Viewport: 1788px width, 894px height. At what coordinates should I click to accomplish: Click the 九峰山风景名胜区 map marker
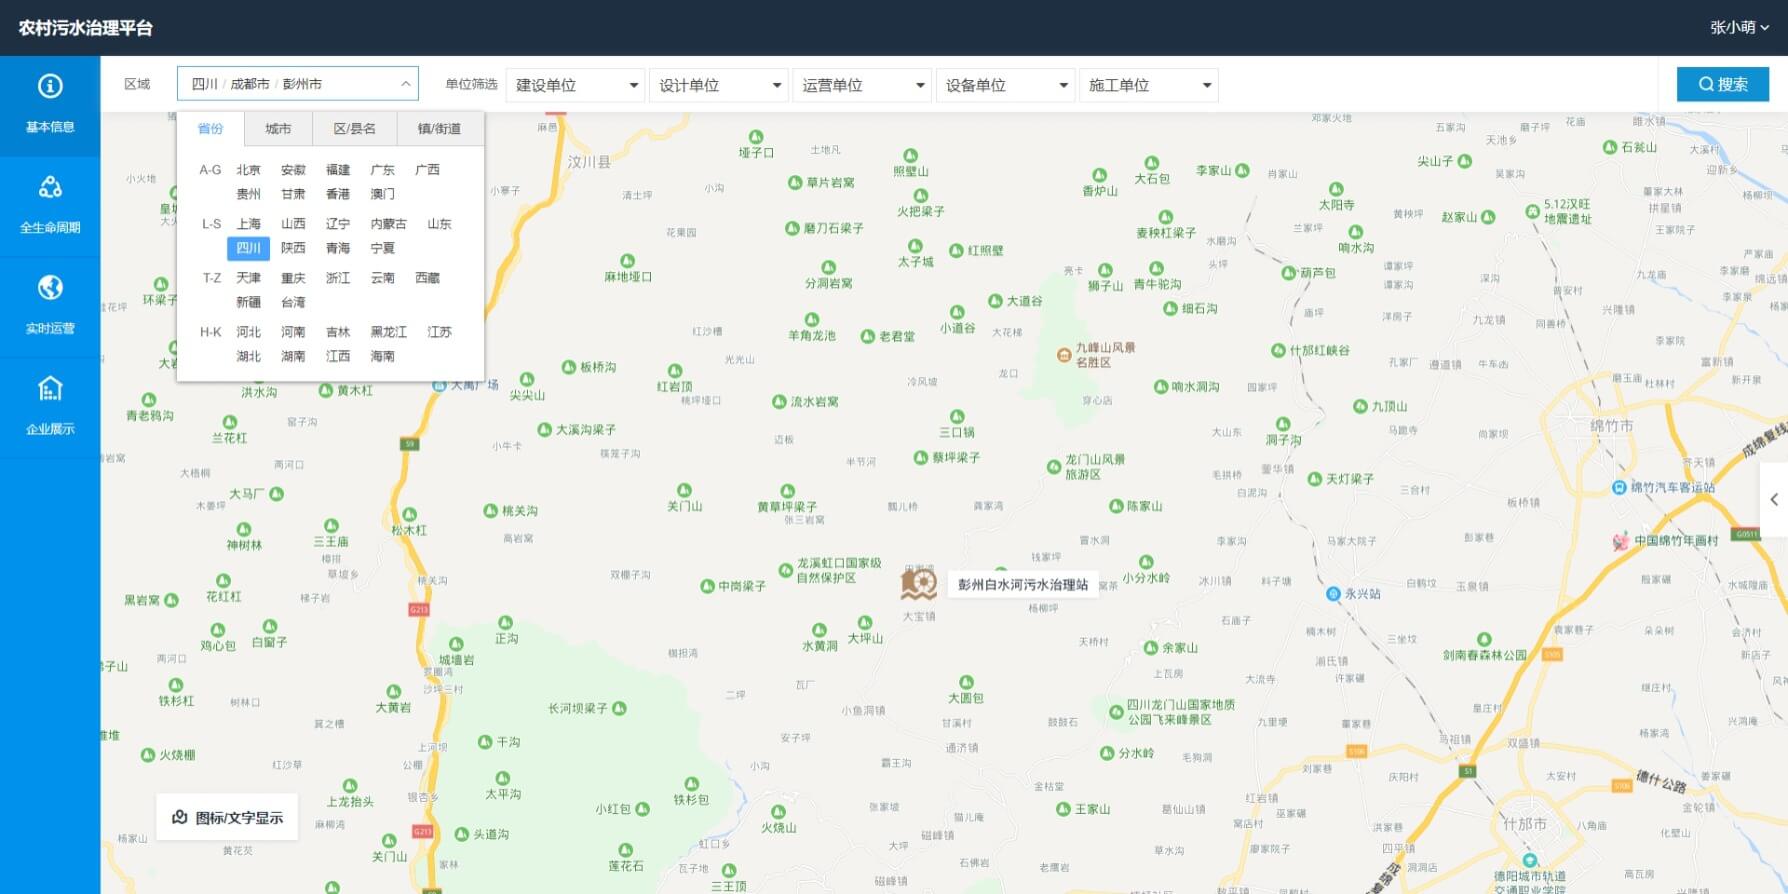coord(1064,355)
